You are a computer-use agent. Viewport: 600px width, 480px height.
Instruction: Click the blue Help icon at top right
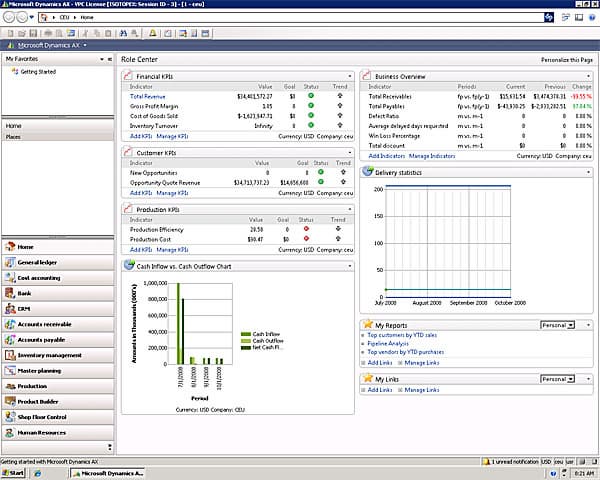[x=592, y=17]
